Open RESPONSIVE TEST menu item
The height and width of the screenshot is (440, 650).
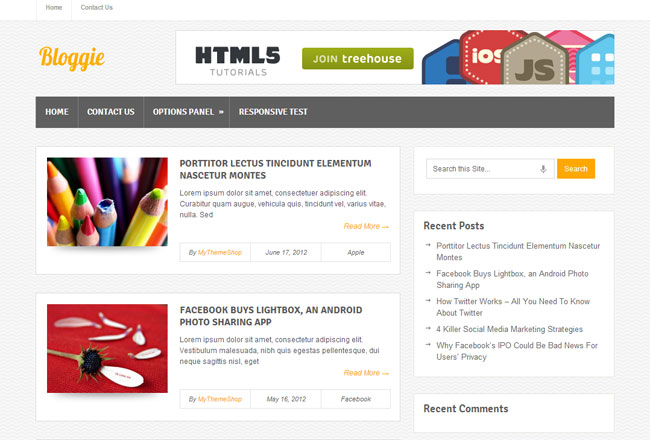point(273,112)
